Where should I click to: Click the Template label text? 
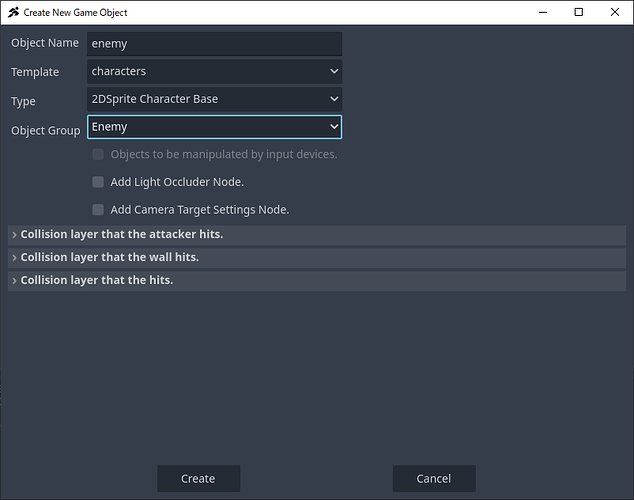point(35,72)
